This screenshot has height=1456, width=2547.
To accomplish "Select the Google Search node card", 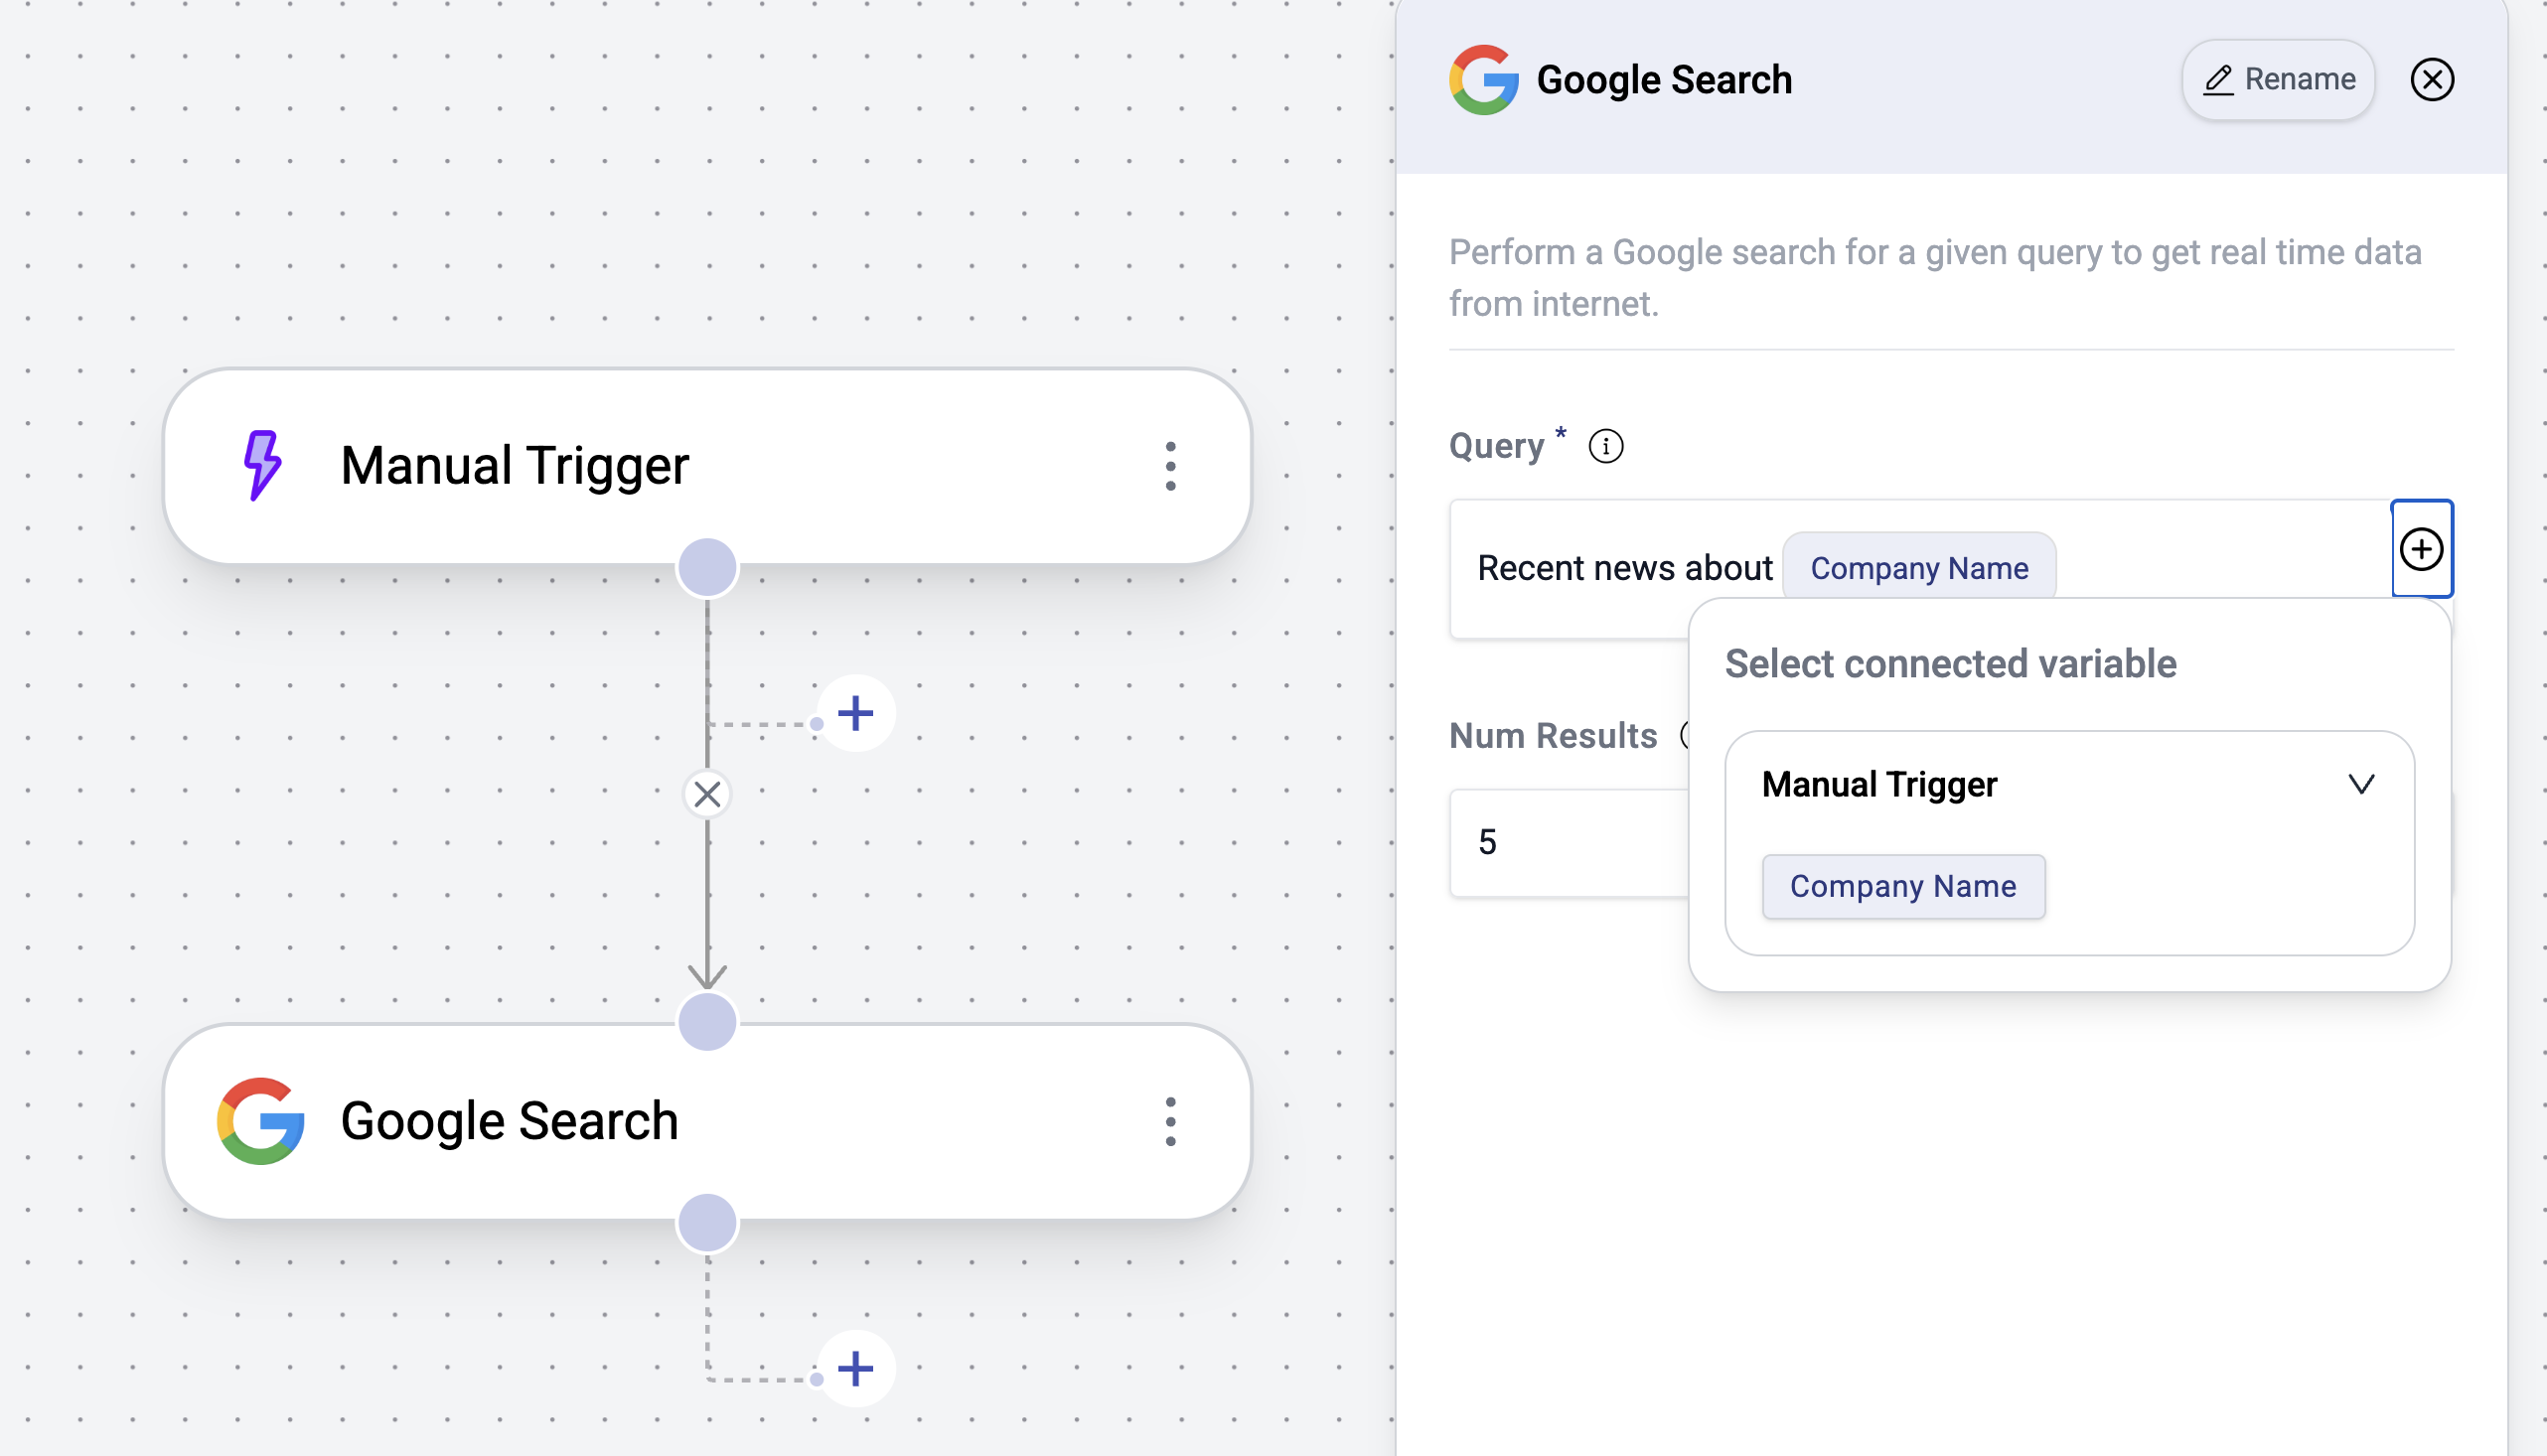I will 707,1121.
